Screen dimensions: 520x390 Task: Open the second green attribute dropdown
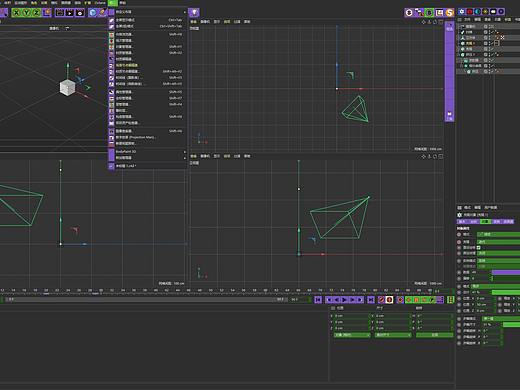(498, 242)
